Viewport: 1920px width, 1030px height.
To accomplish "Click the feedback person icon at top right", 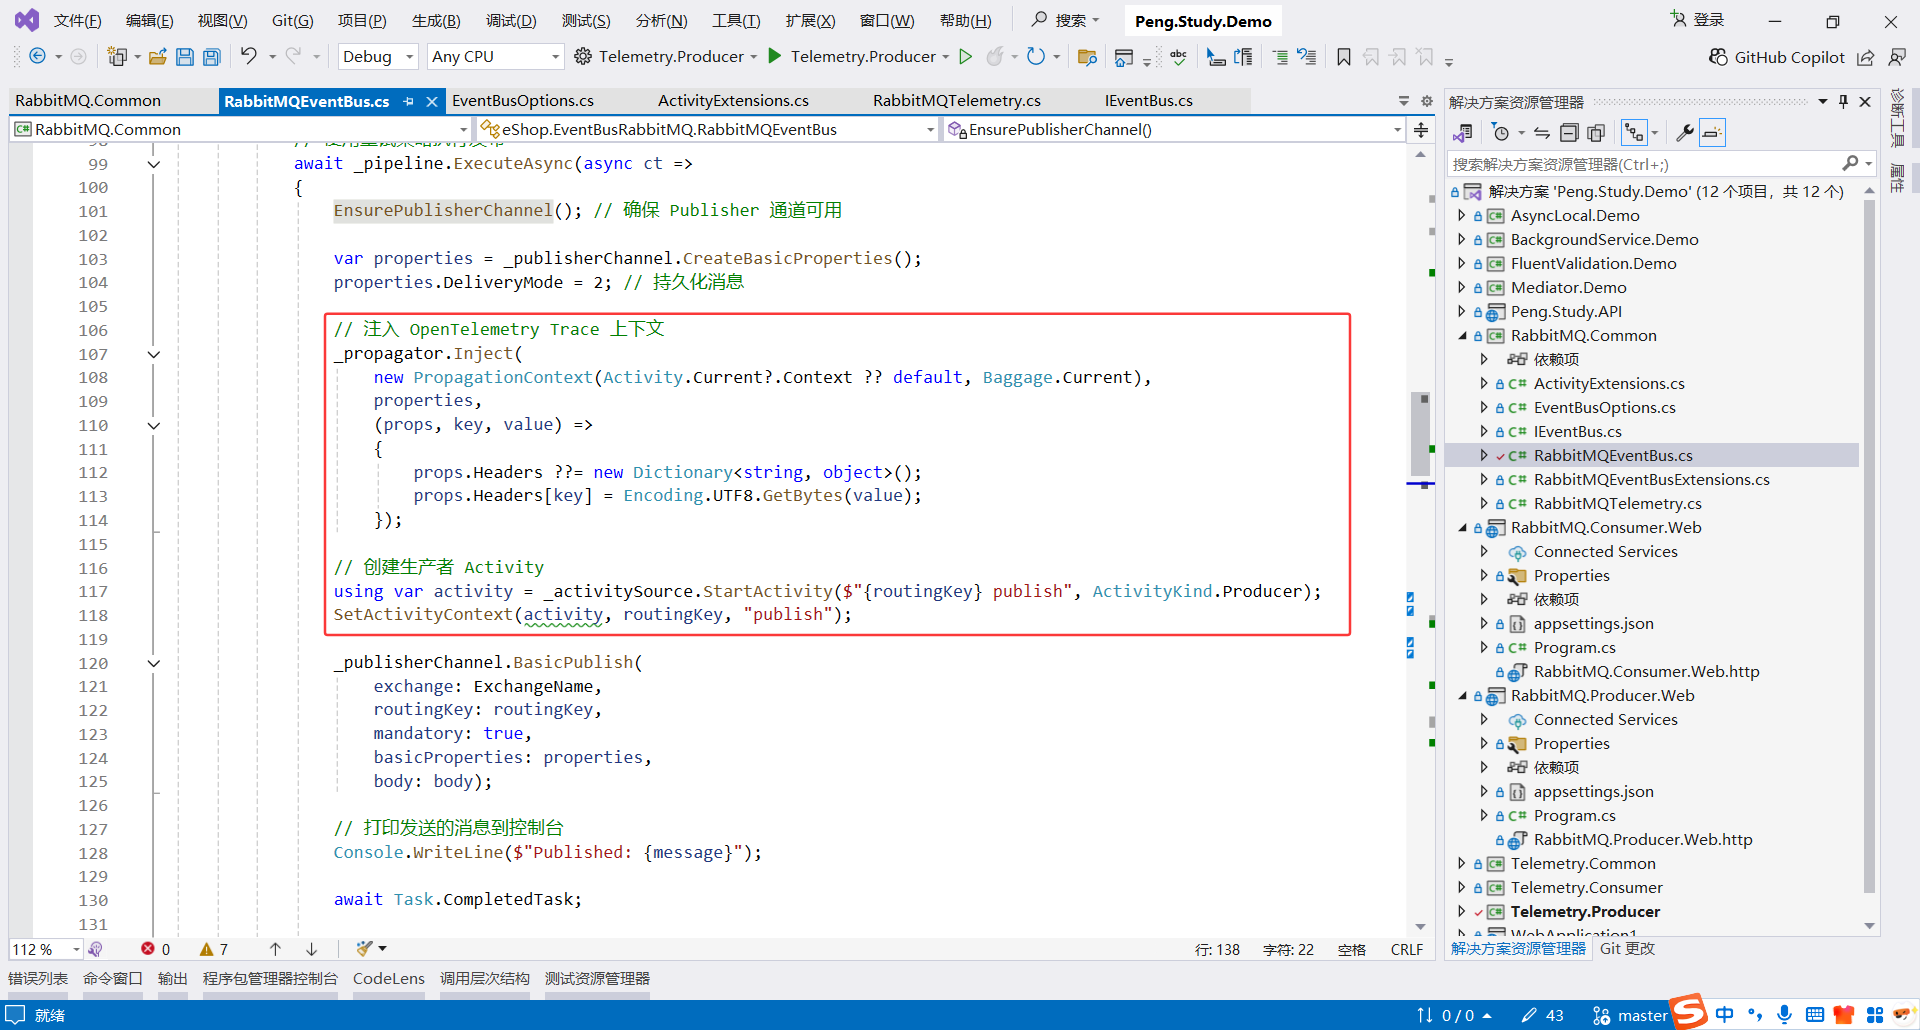I will 1897,57.
